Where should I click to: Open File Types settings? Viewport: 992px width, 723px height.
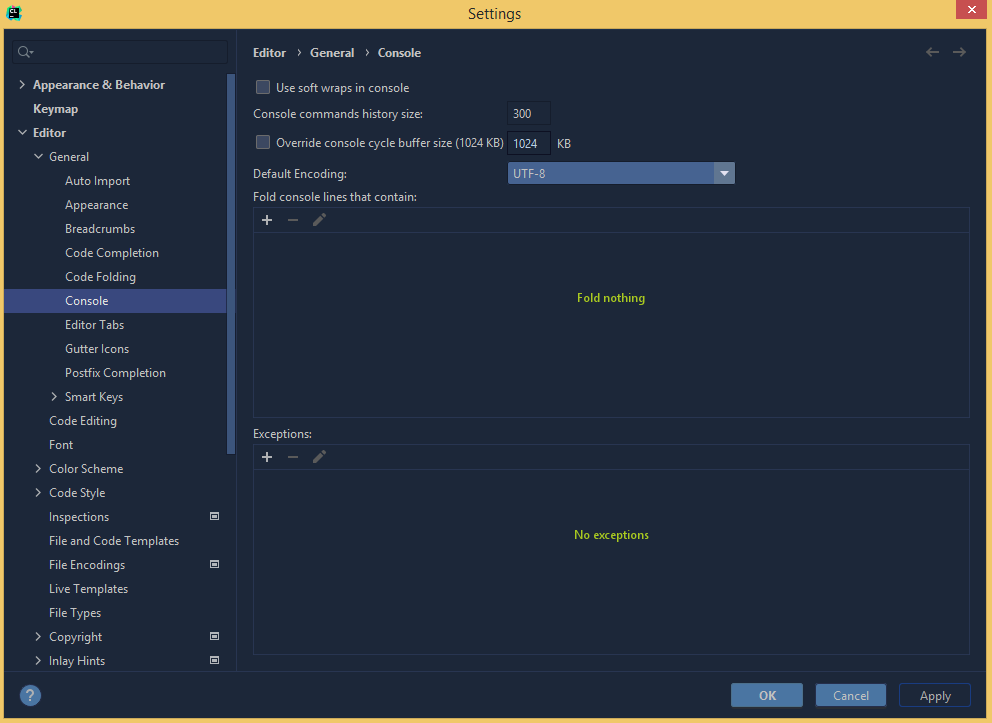tap(75, 613)
